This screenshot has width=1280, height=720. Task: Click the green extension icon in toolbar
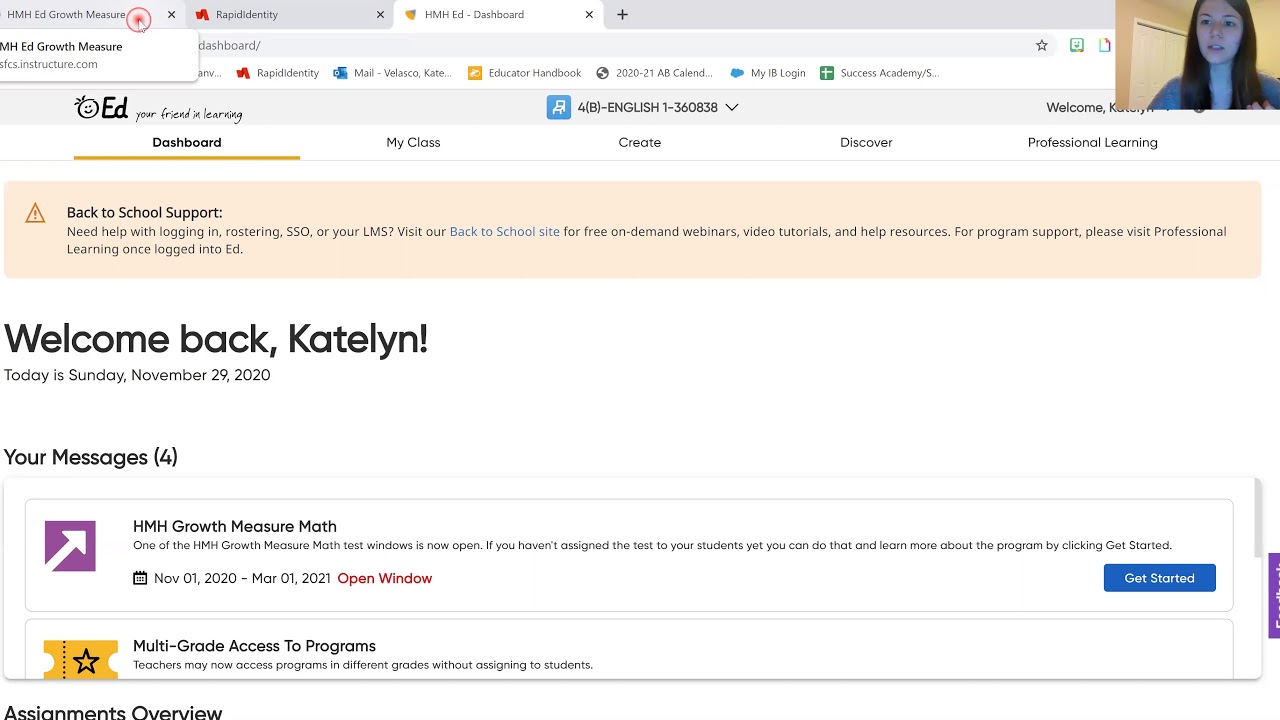click(1076, 45)
